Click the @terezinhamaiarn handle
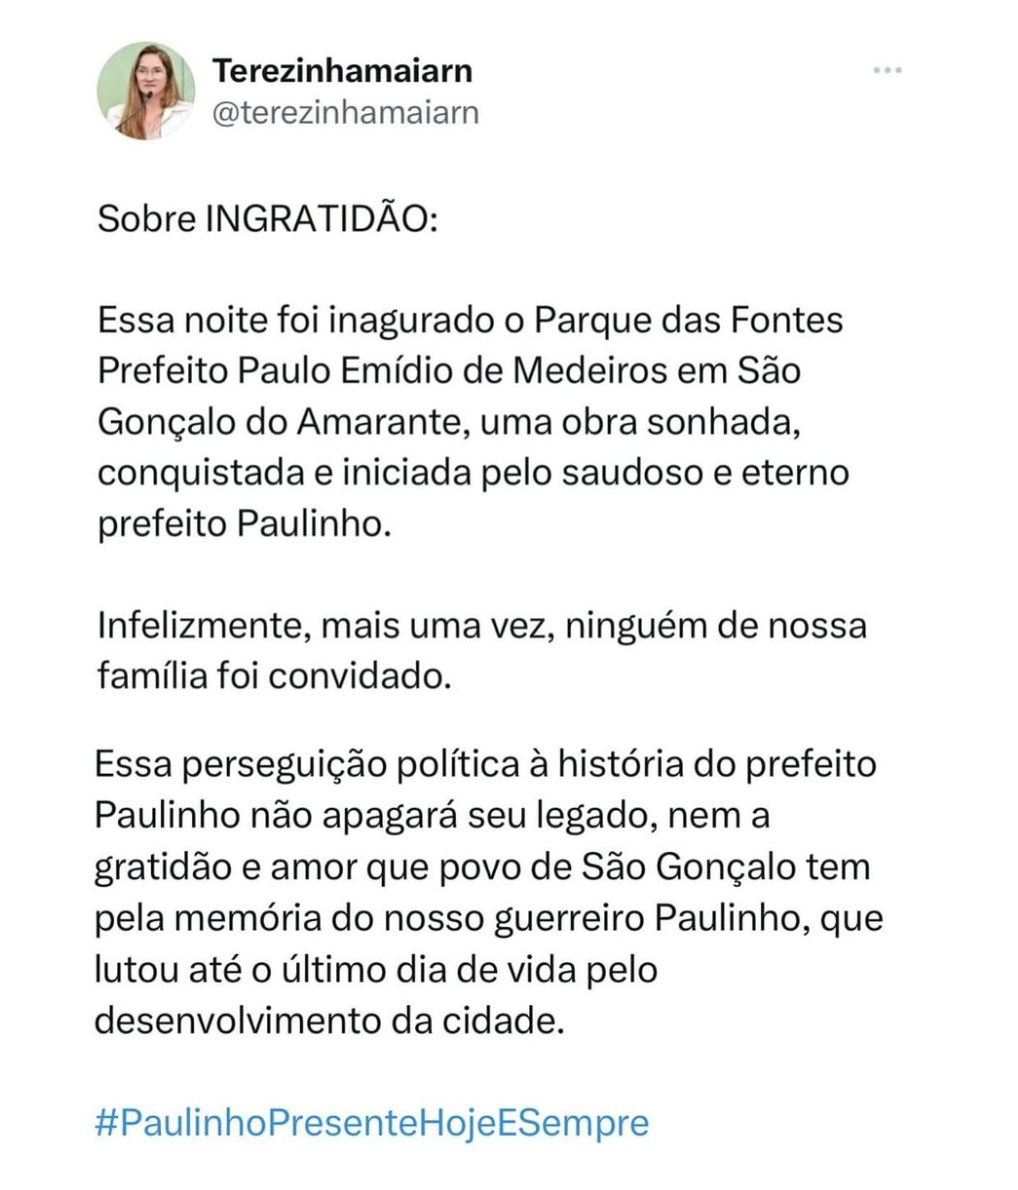This screenshot has height=1190, width=1018. pos(346,112)
